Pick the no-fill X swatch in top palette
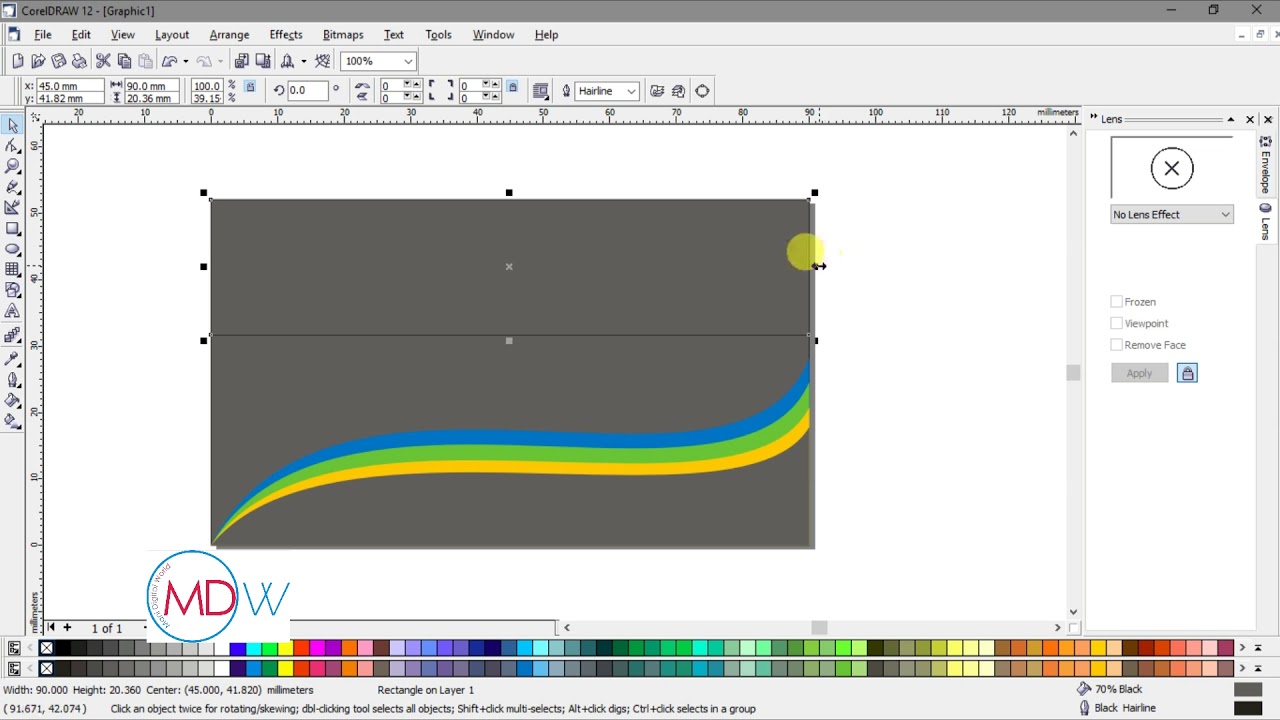This screenshot has width=1280, height=720. 46,648
